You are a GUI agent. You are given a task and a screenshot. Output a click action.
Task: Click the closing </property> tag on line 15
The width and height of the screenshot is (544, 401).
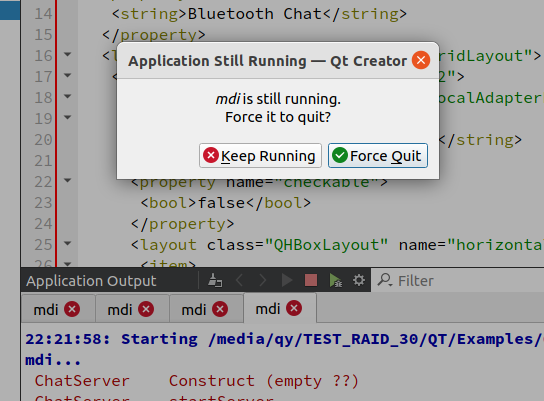(x=154, y=35)
